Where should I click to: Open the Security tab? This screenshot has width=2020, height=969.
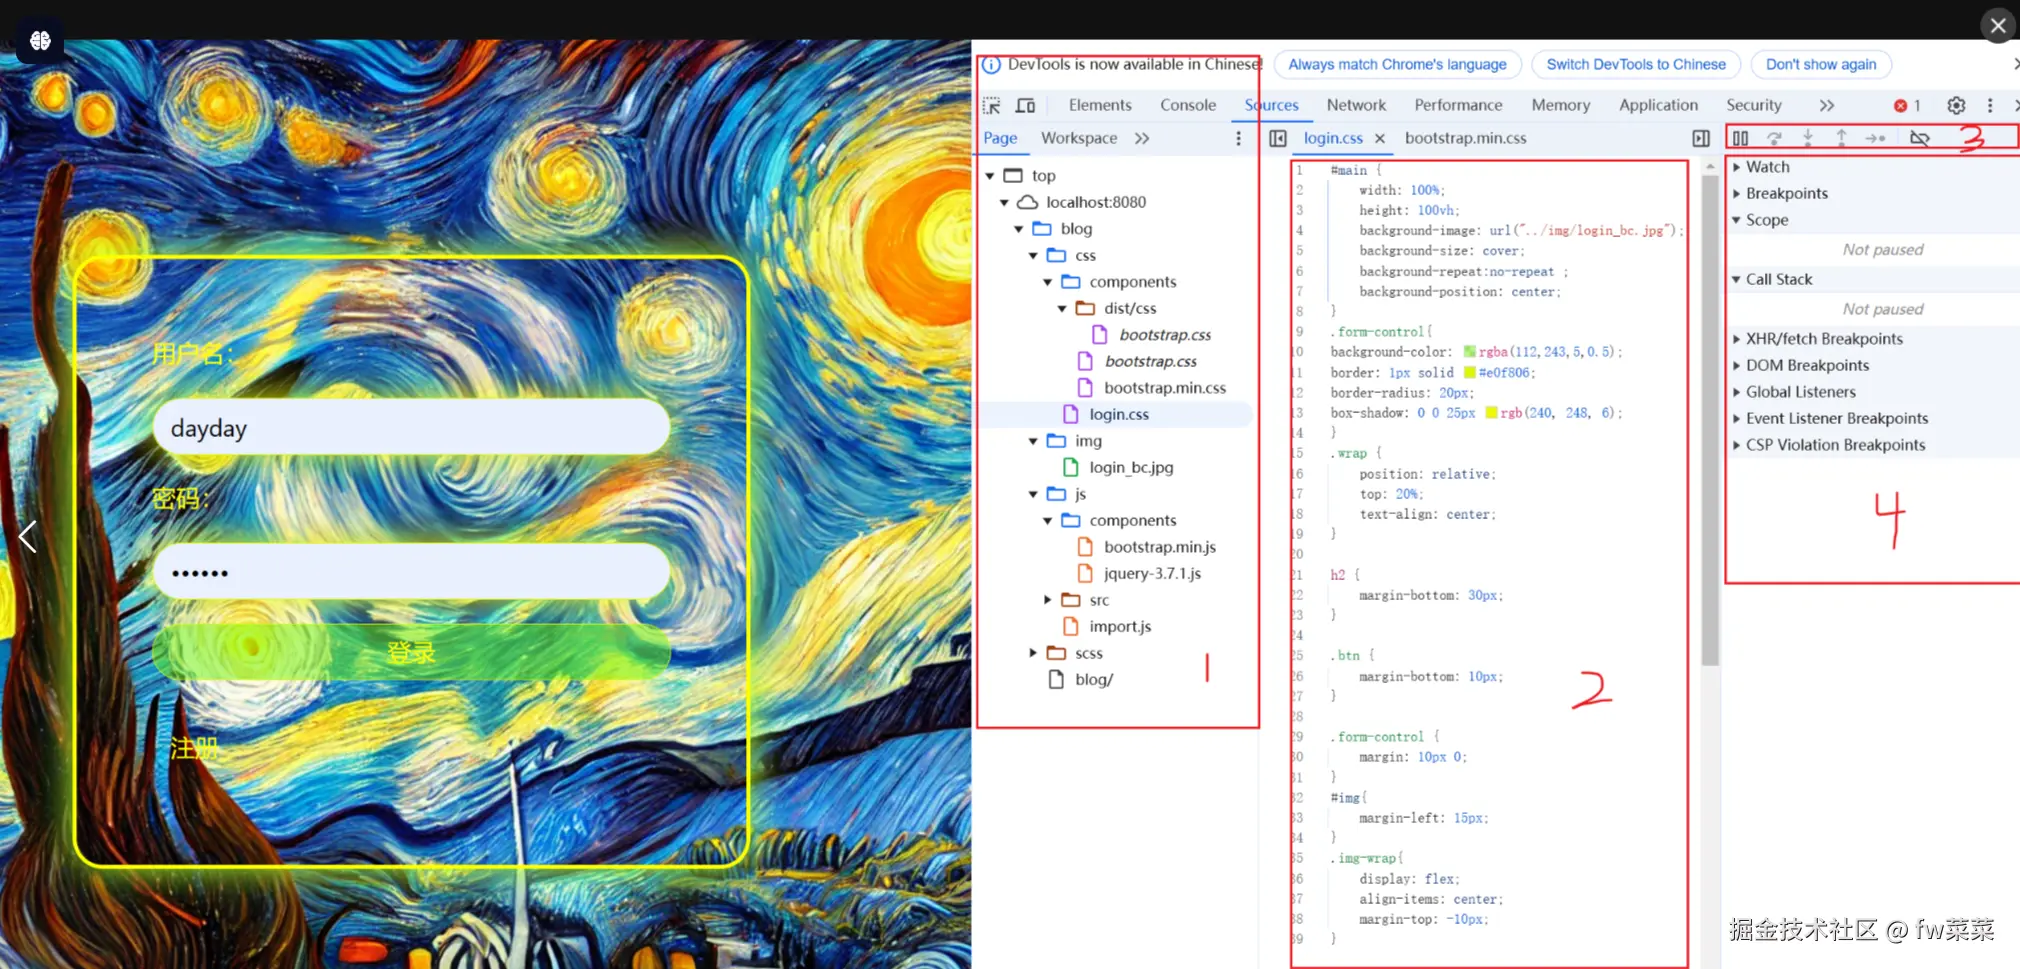pos(1754,105)
